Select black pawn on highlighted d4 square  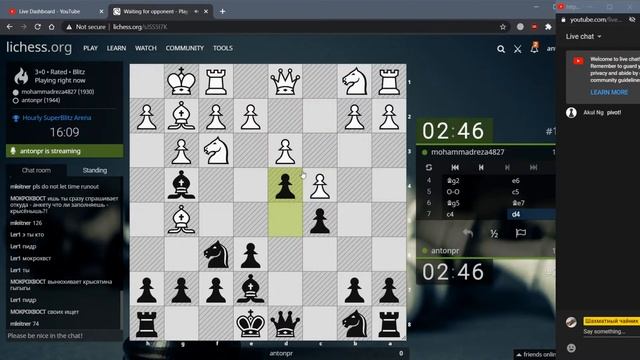285,185
